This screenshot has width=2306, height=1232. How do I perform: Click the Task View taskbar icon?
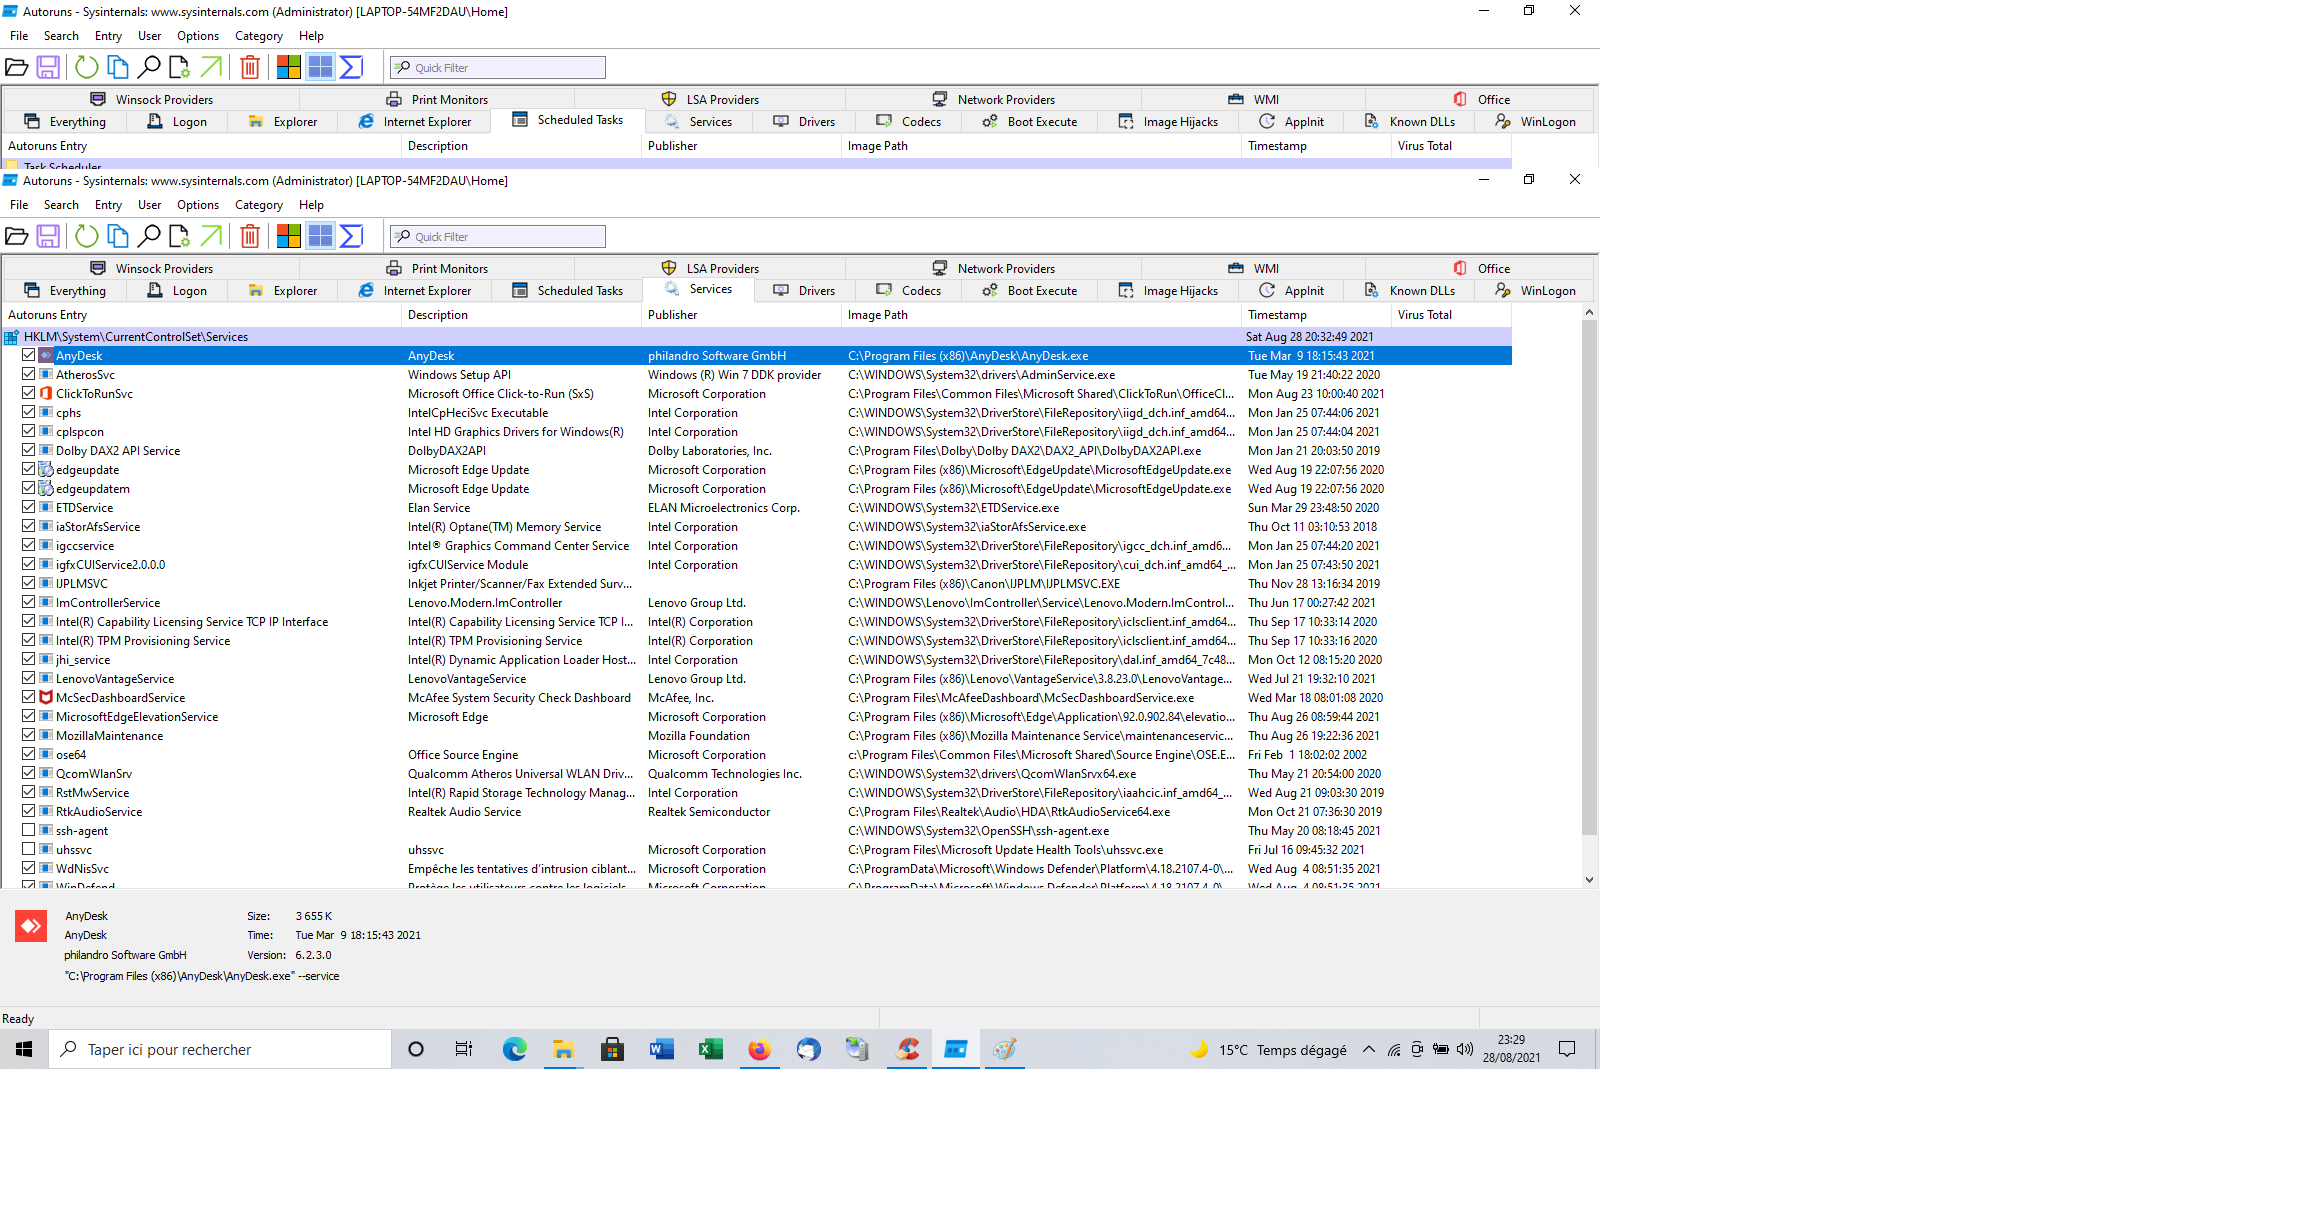click(x=464, y=1049)
